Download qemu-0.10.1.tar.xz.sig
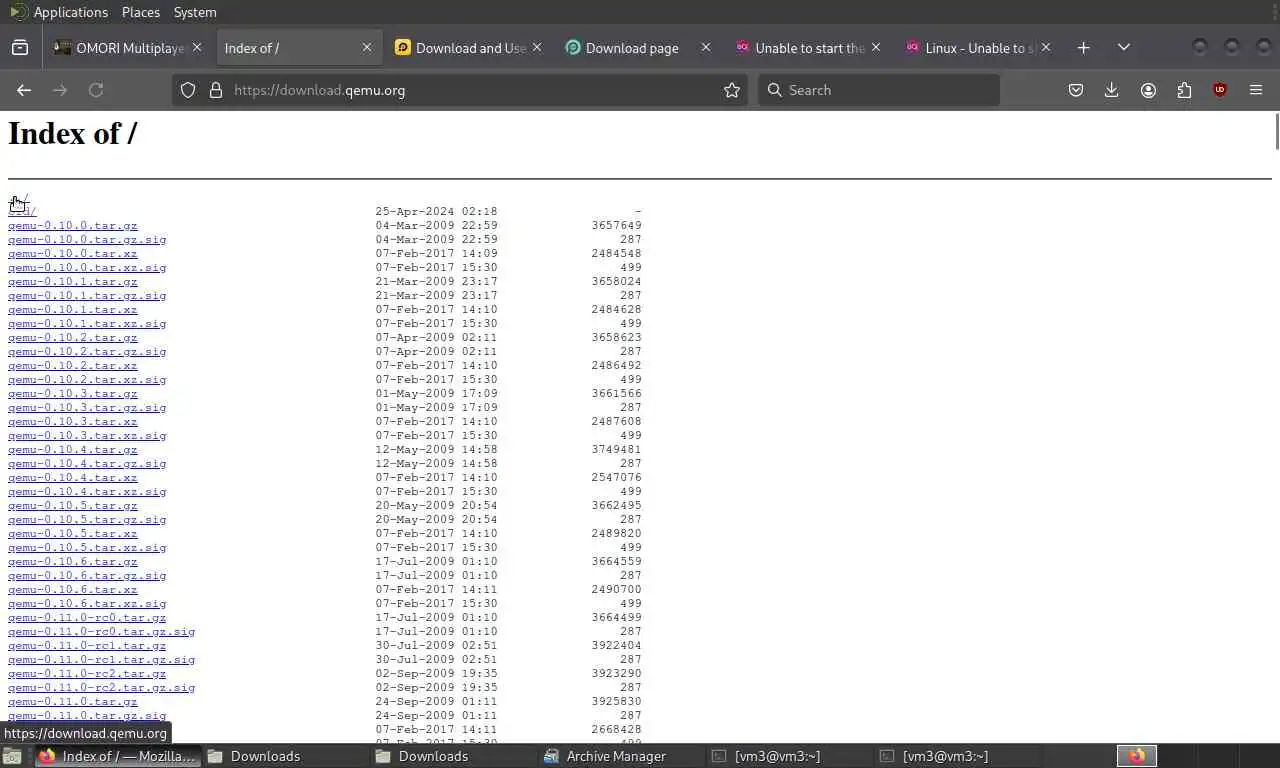 pyautogui.click(x=87, y=324)
